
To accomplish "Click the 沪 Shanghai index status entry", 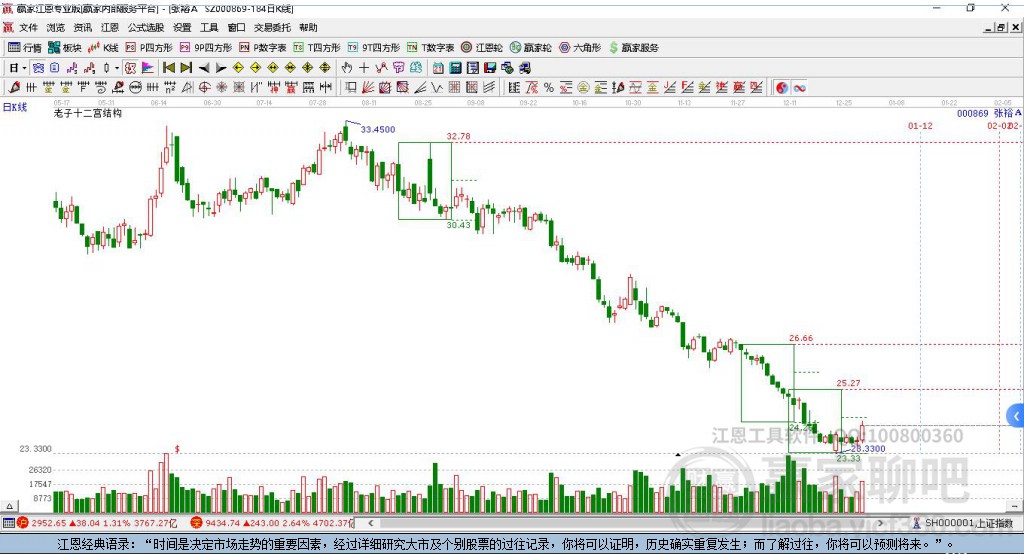I will coord(97,523).
